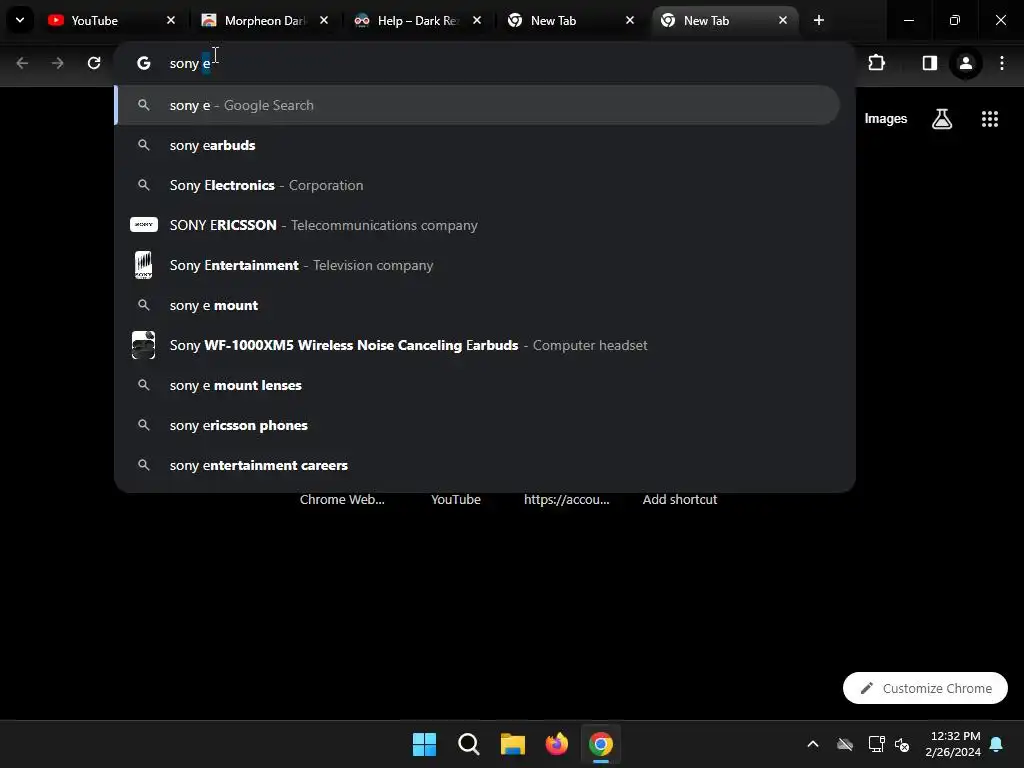Focus the address bar text 'sony e'
Viewport: 1024px width, 768px height.
(x=189, y=63)
